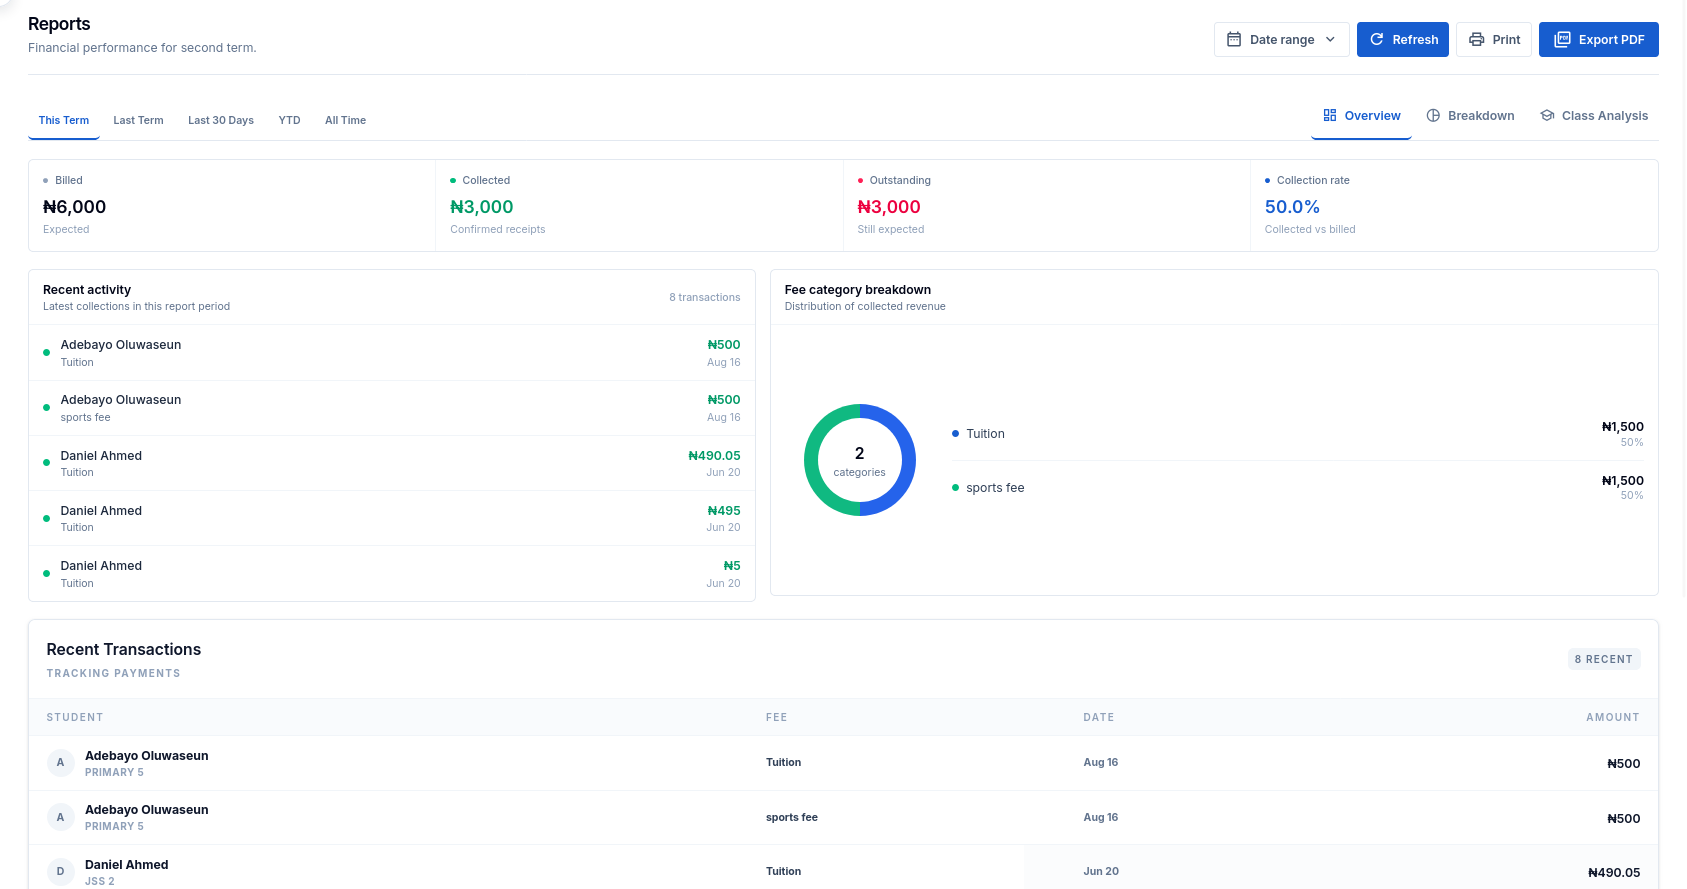
Task: Click the Overview grid icon
Action: pyautogui.click(x=1330, y=116)
